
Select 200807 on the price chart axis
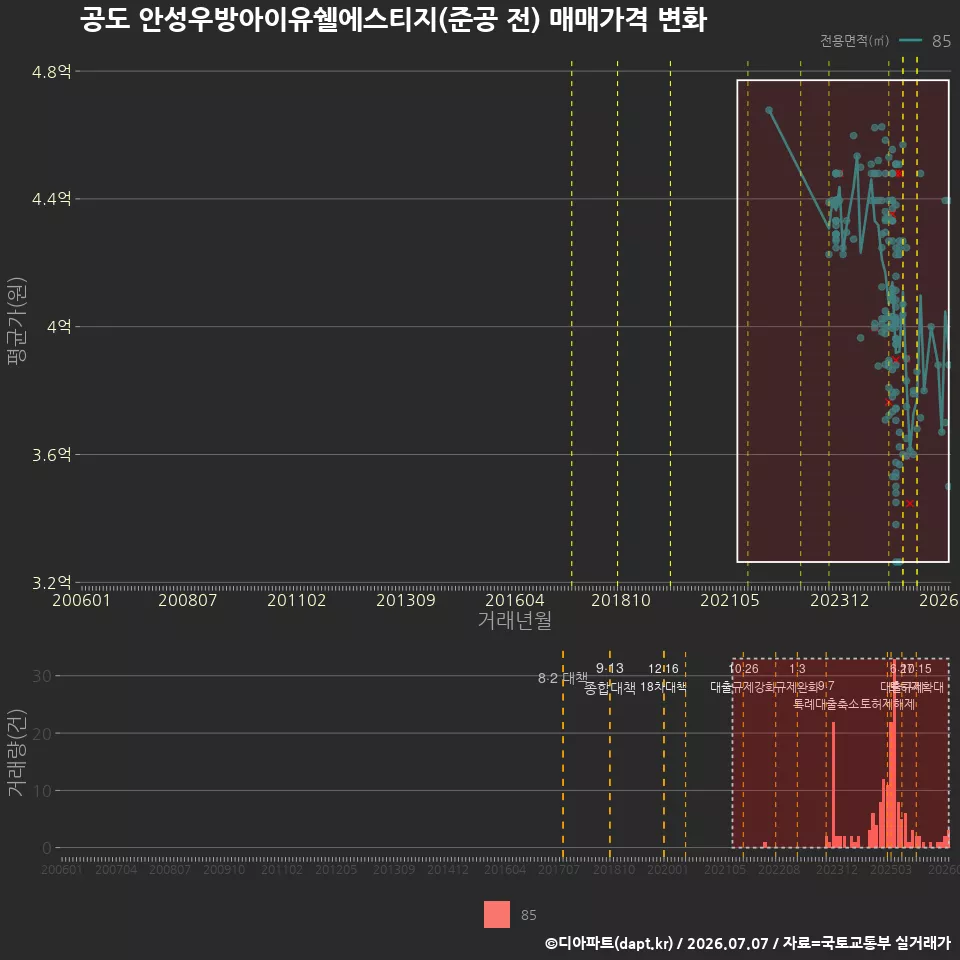[187, 600]
